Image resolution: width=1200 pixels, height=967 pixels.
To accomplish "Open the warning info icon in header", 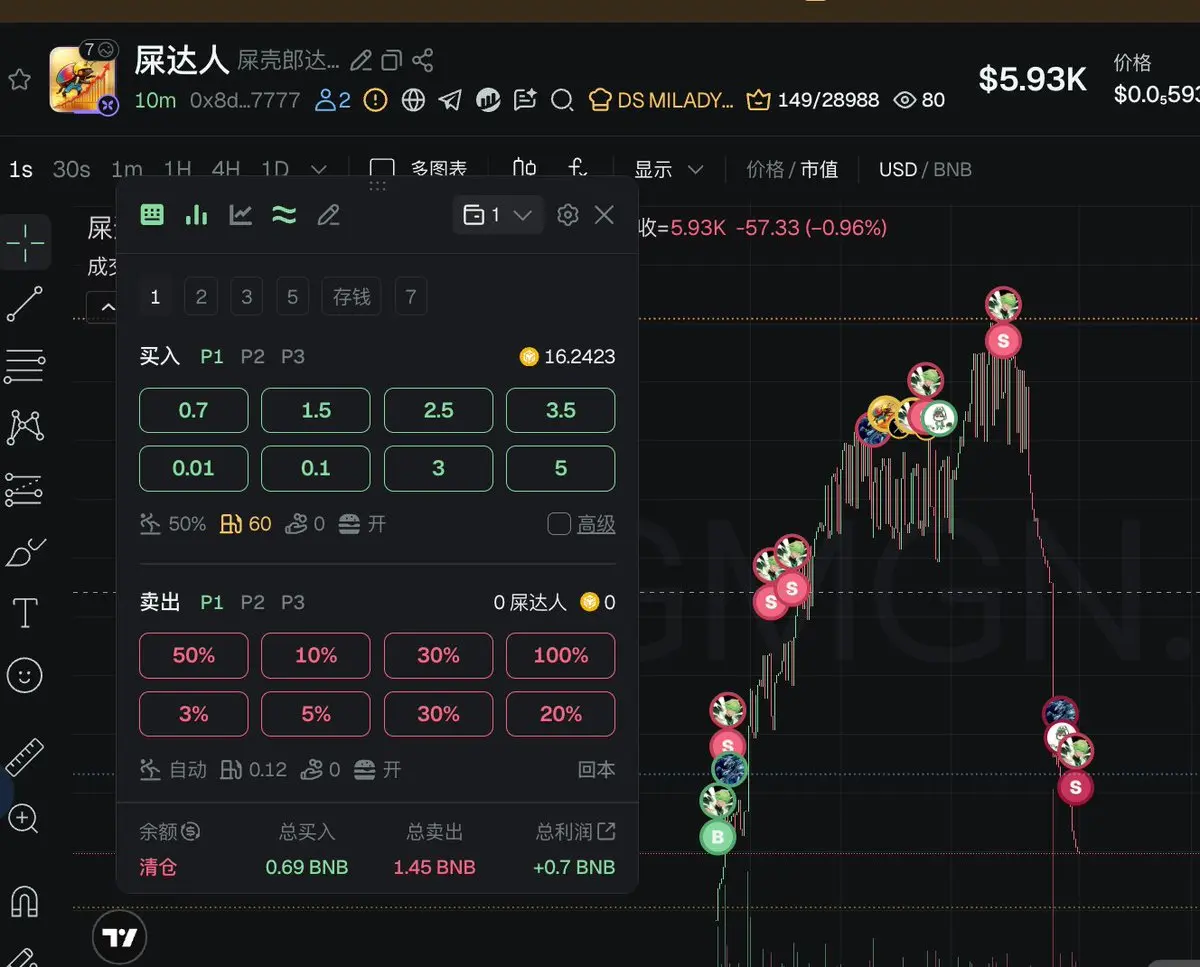I will [375, 100].
